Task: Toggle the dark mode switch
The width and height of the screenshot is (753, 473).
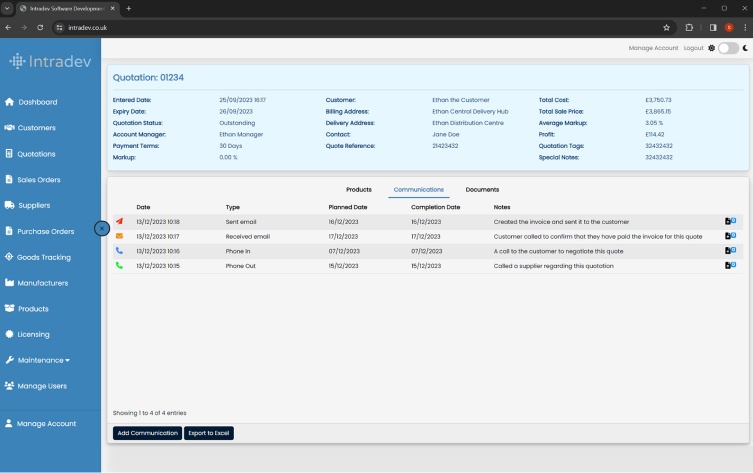Action: 728,48
